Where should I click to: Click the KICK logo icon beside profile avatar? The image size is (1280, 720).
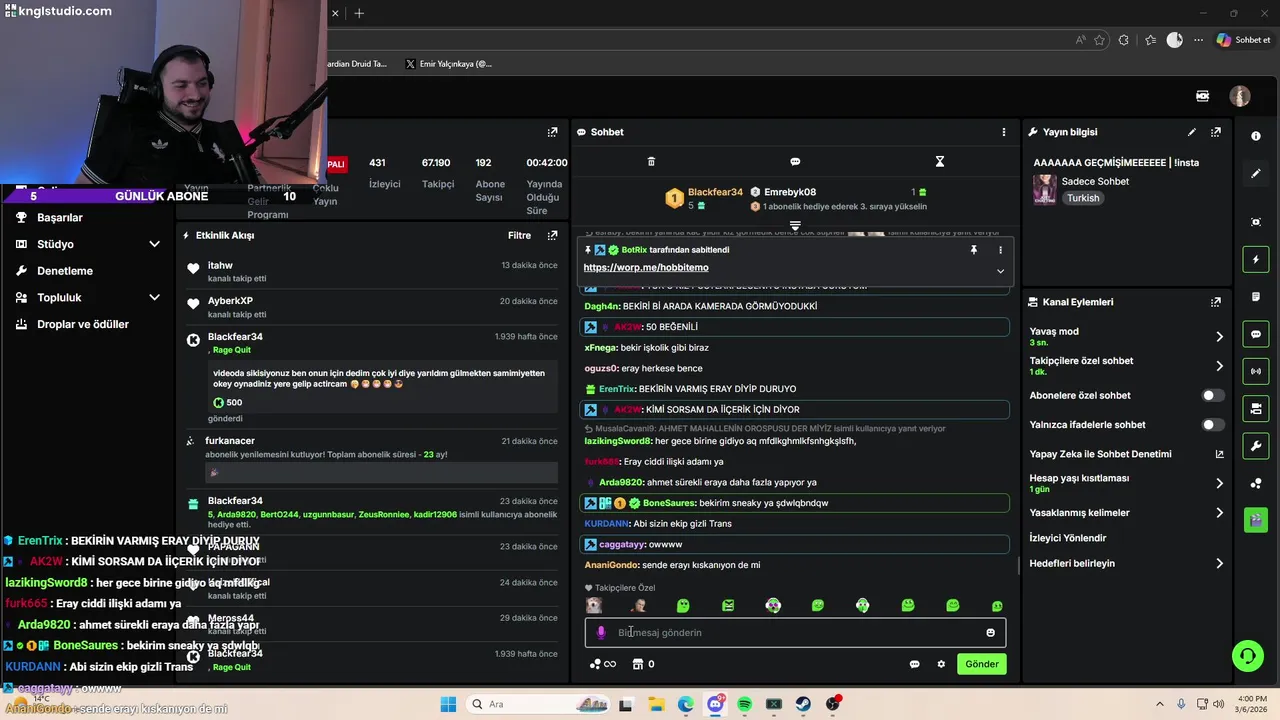click(1203, 96)
